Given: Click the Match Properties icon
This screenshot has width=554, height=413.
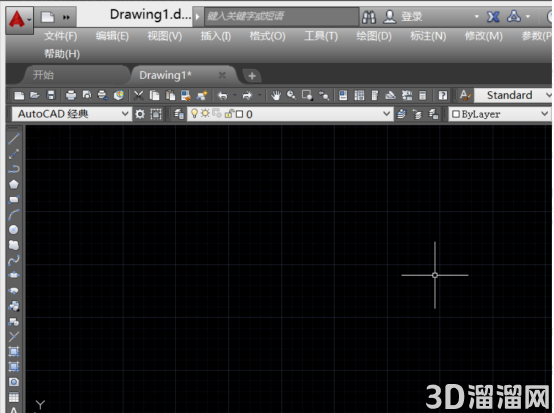Looking at the screenshot, I should pyautogui.click(x=186, y=95).
